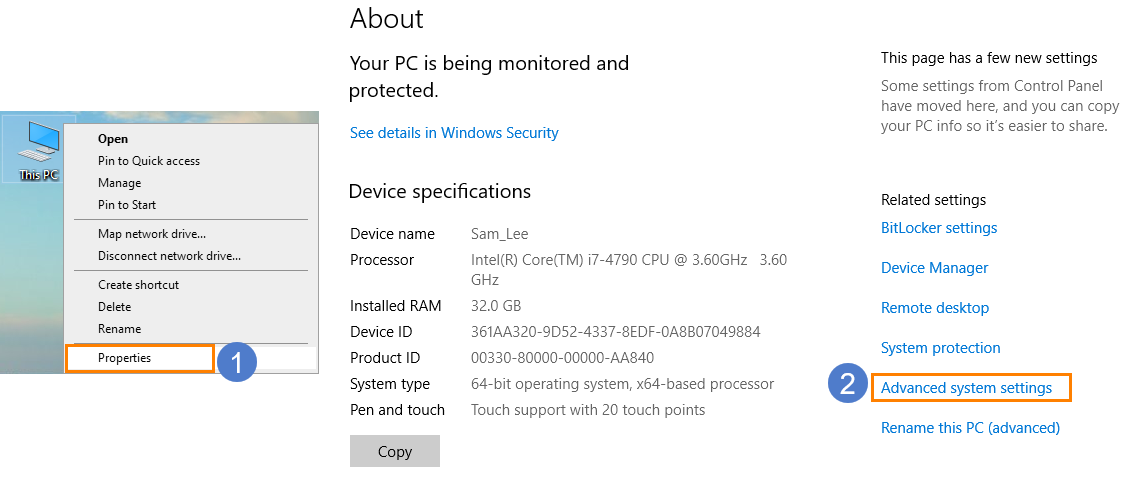The height and width of the screenshot is (480, 1128).
Task: Open BitLocker settings link
Action: [x=939, y=227]
